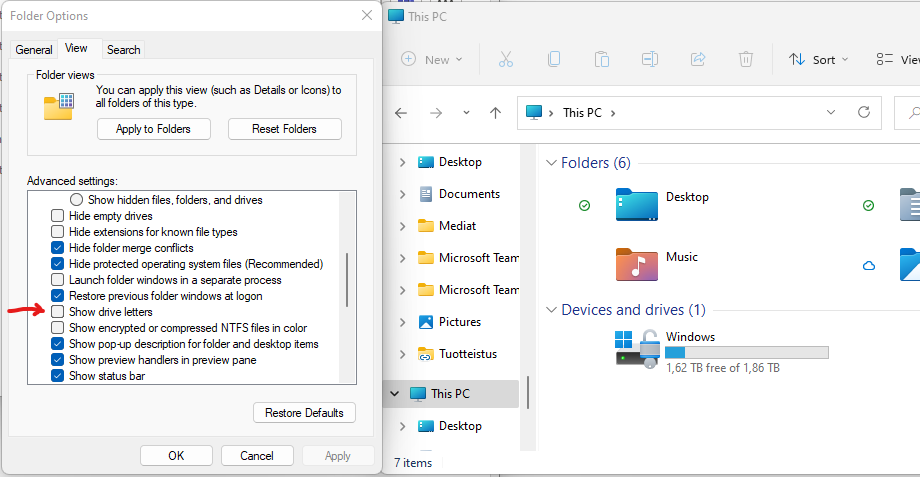The width and height of the screenshot is (920, 477).
Task: Close the Folder Options dialog
Action: 367,15
